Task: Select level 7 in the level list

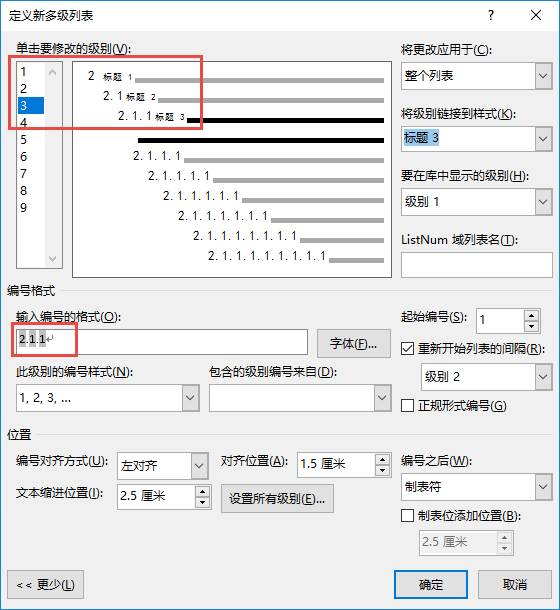Action: click(31, 174)
